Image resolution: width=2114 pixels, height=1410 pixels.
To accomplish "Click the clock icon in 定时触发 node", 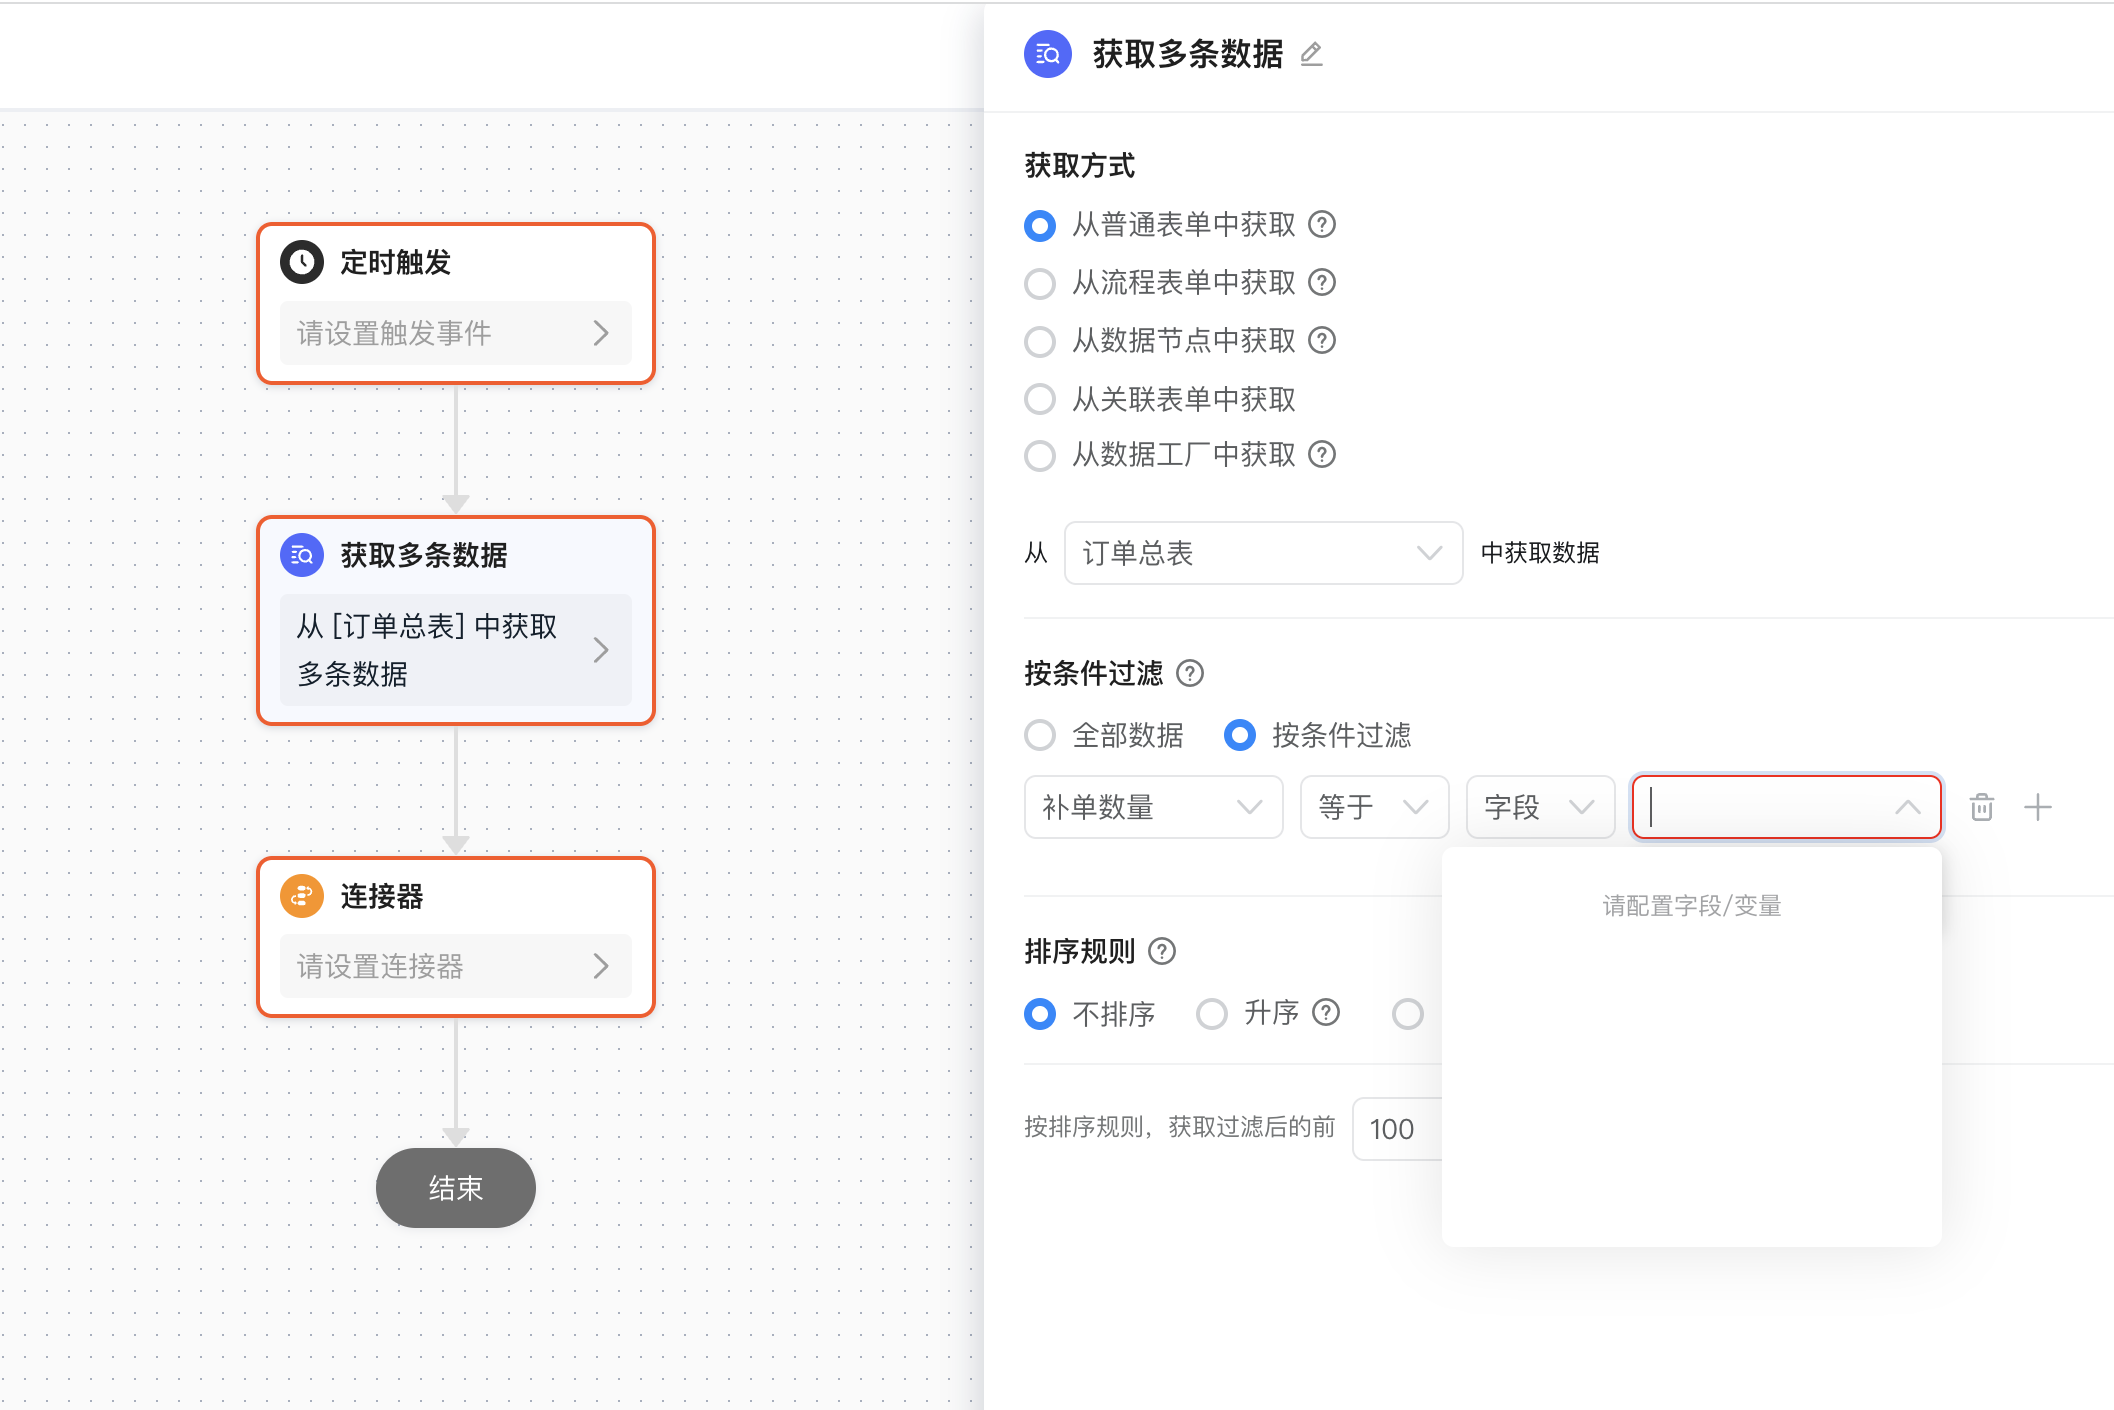I will [x=302, y=262].
